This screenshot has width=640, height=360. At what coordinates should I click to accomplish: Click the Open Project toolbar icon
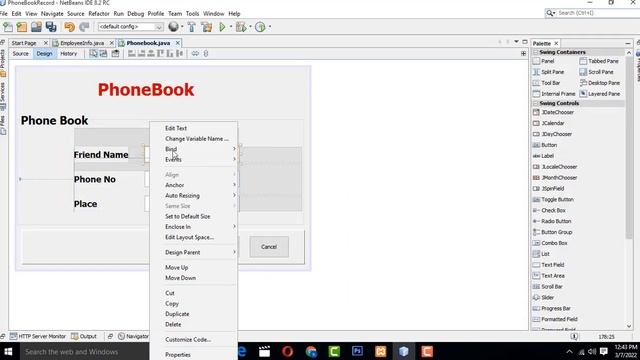point(36,27)
